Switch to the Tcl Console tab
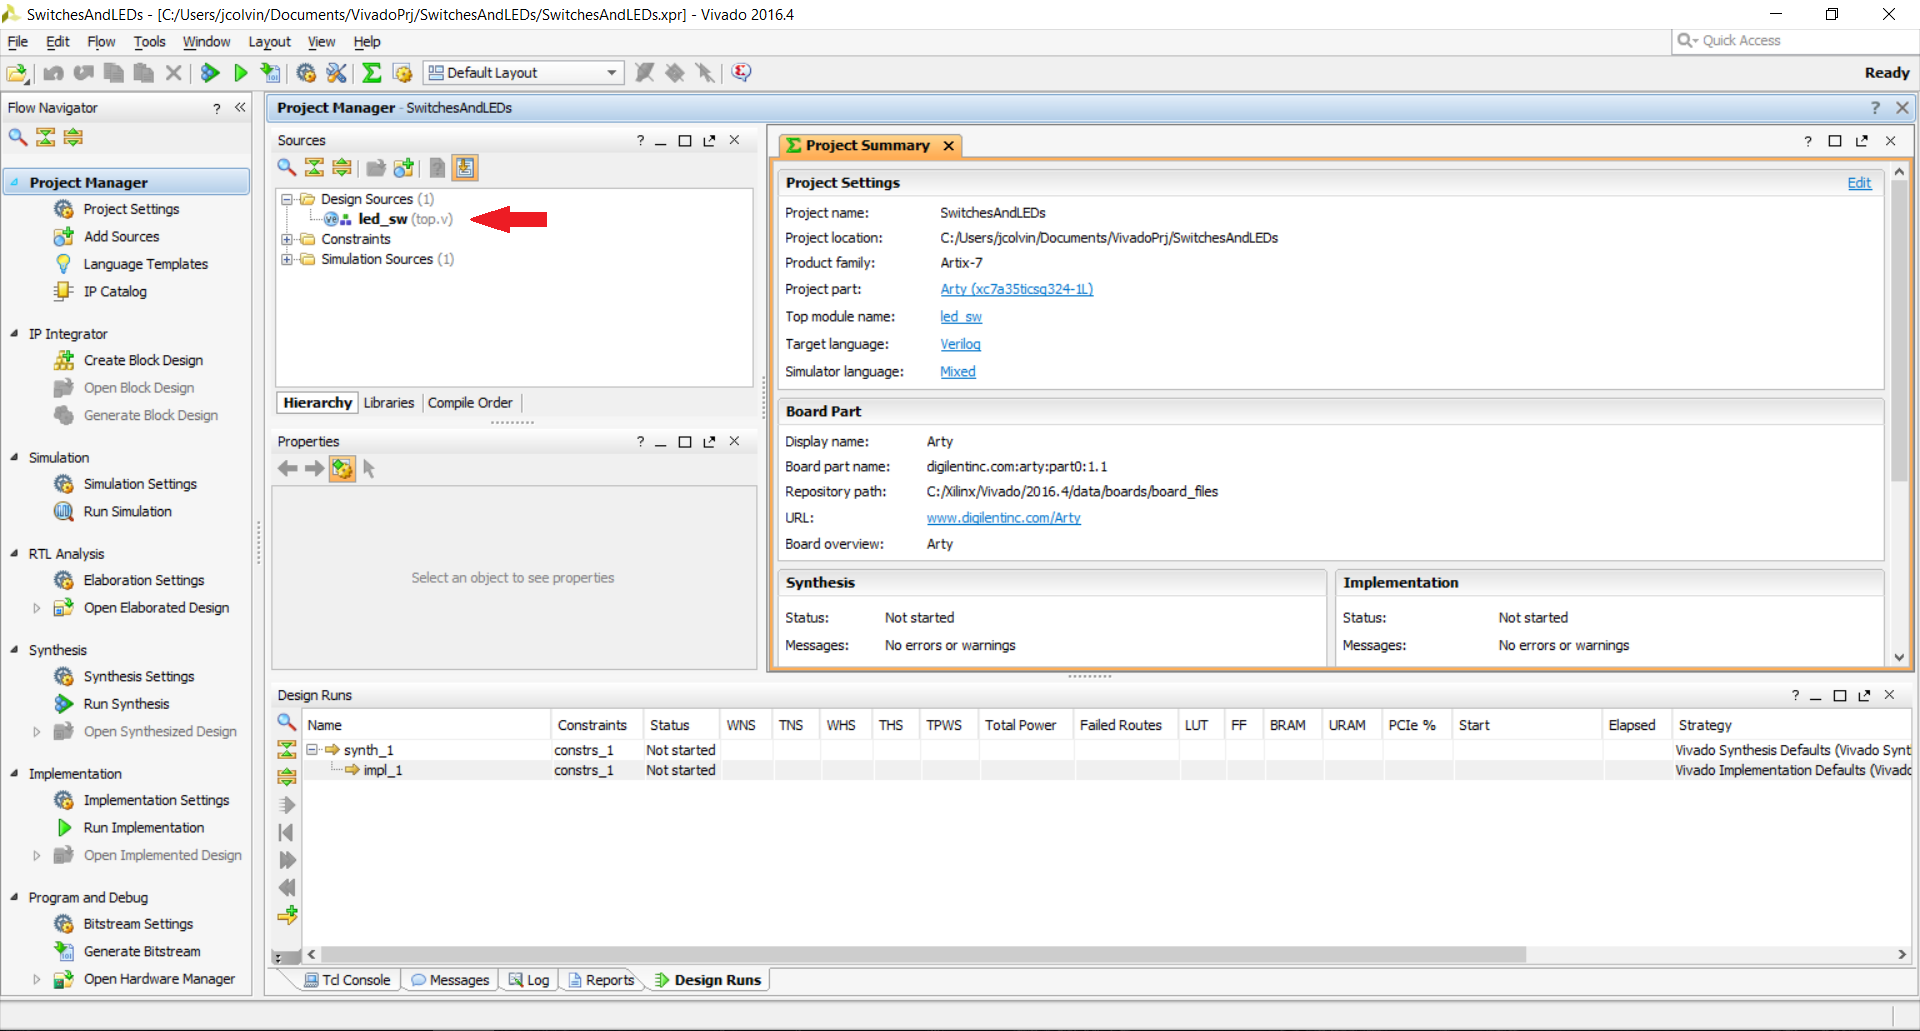The image size is (1920, 1031). click(347, 980)
